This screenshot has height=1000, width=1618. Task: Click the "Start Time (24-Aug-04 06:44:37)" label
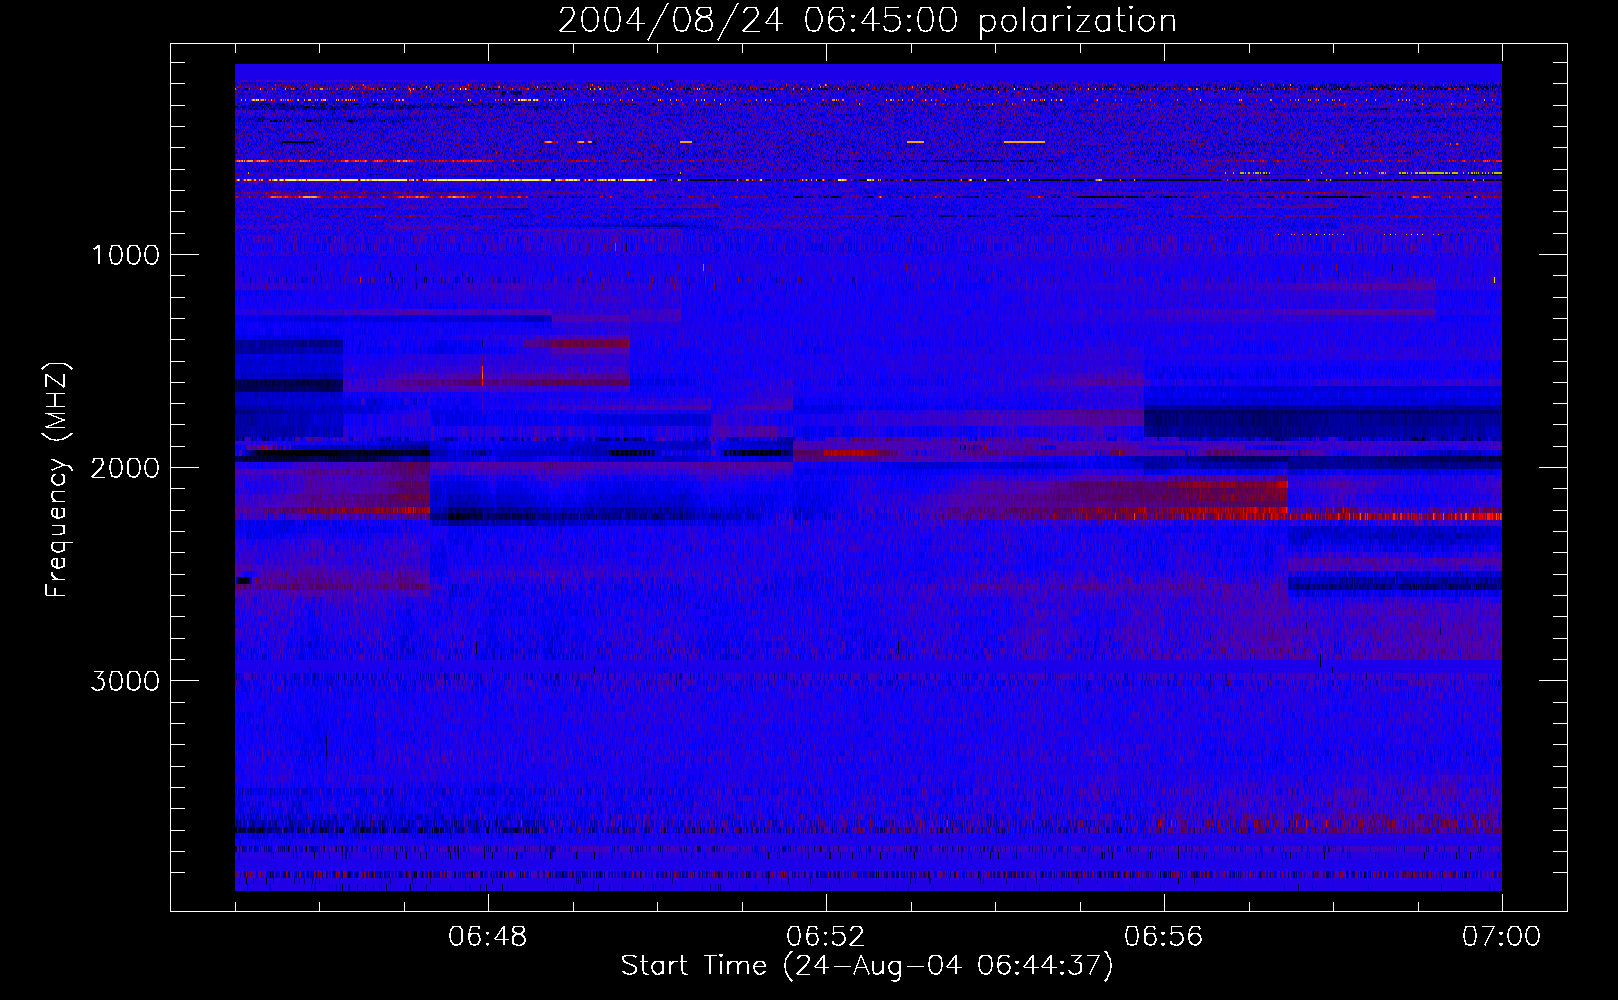click(x=867, y=966)
